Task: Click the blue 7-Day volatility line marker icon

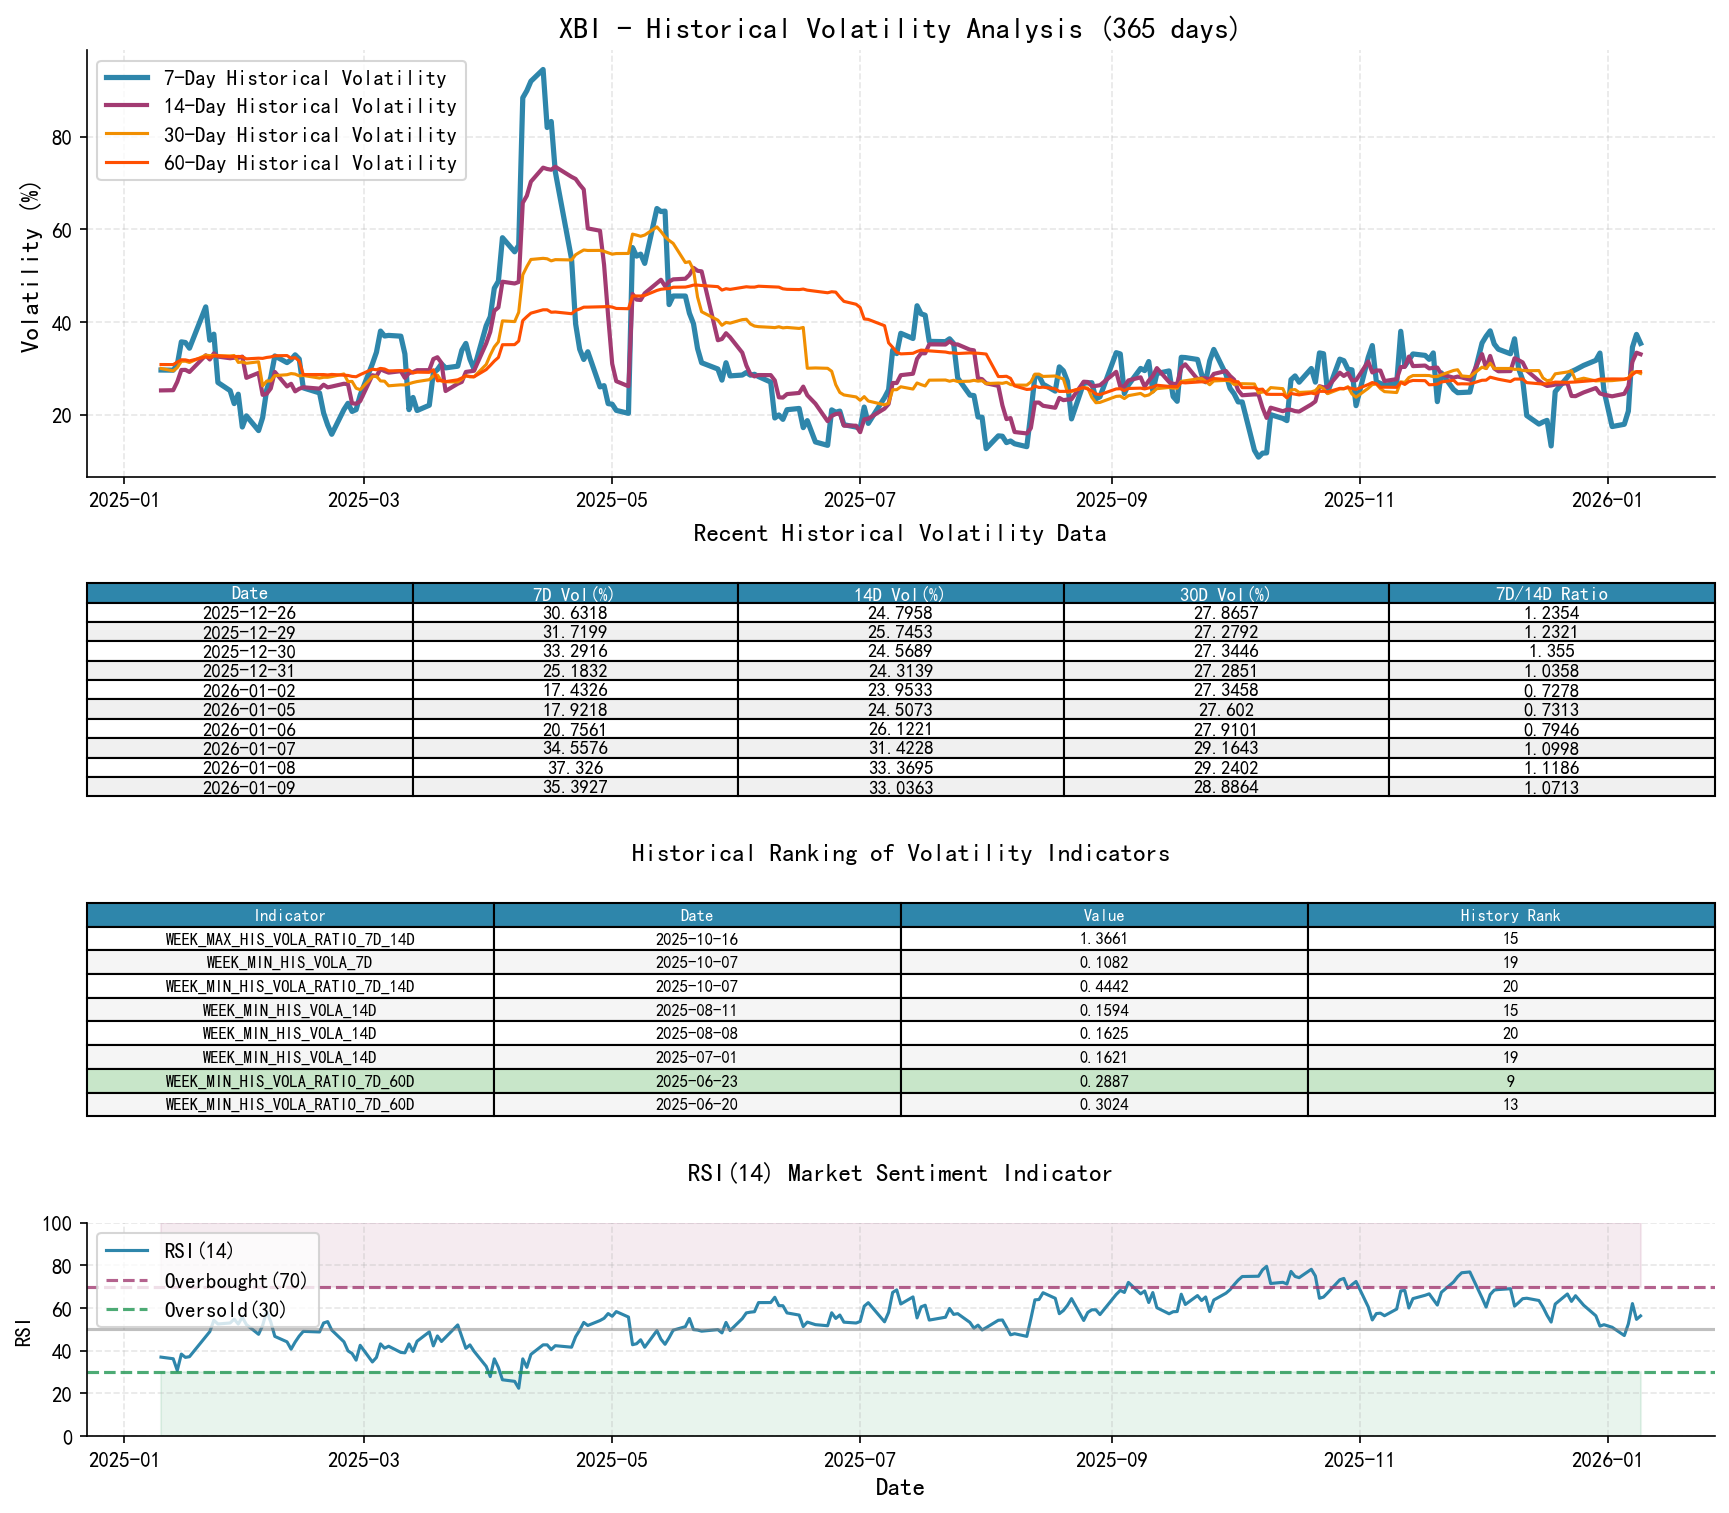Action: 127,78
